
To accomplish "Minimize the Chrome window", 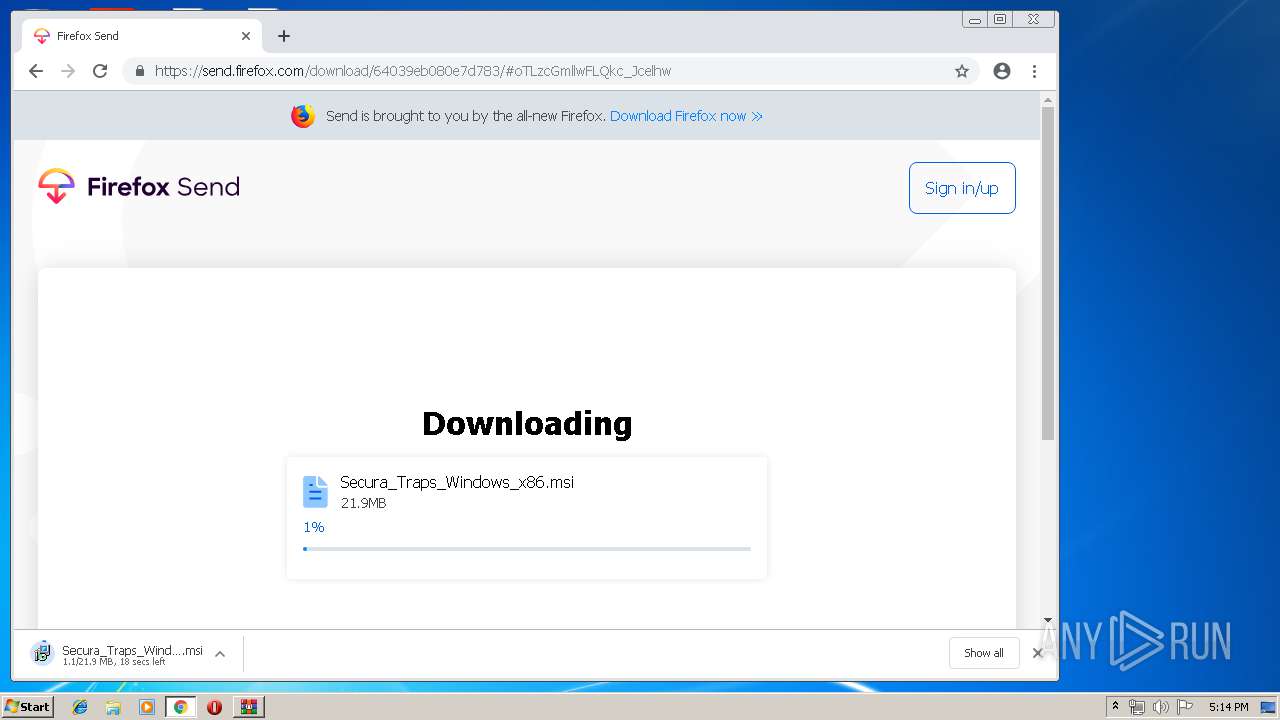I will pos(975,19).
